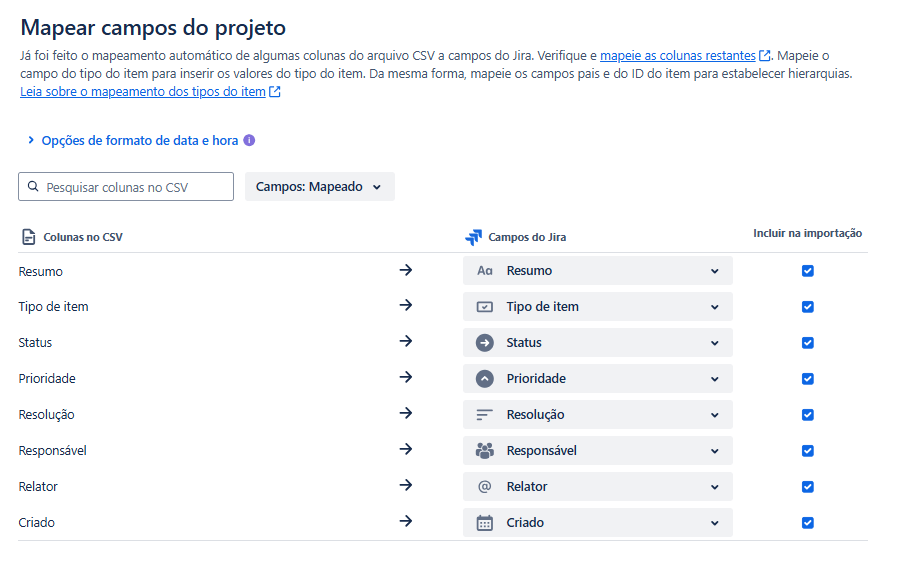
Task: Focus the Pesquisar colunas no CSV field
Action: coord(137,187)
